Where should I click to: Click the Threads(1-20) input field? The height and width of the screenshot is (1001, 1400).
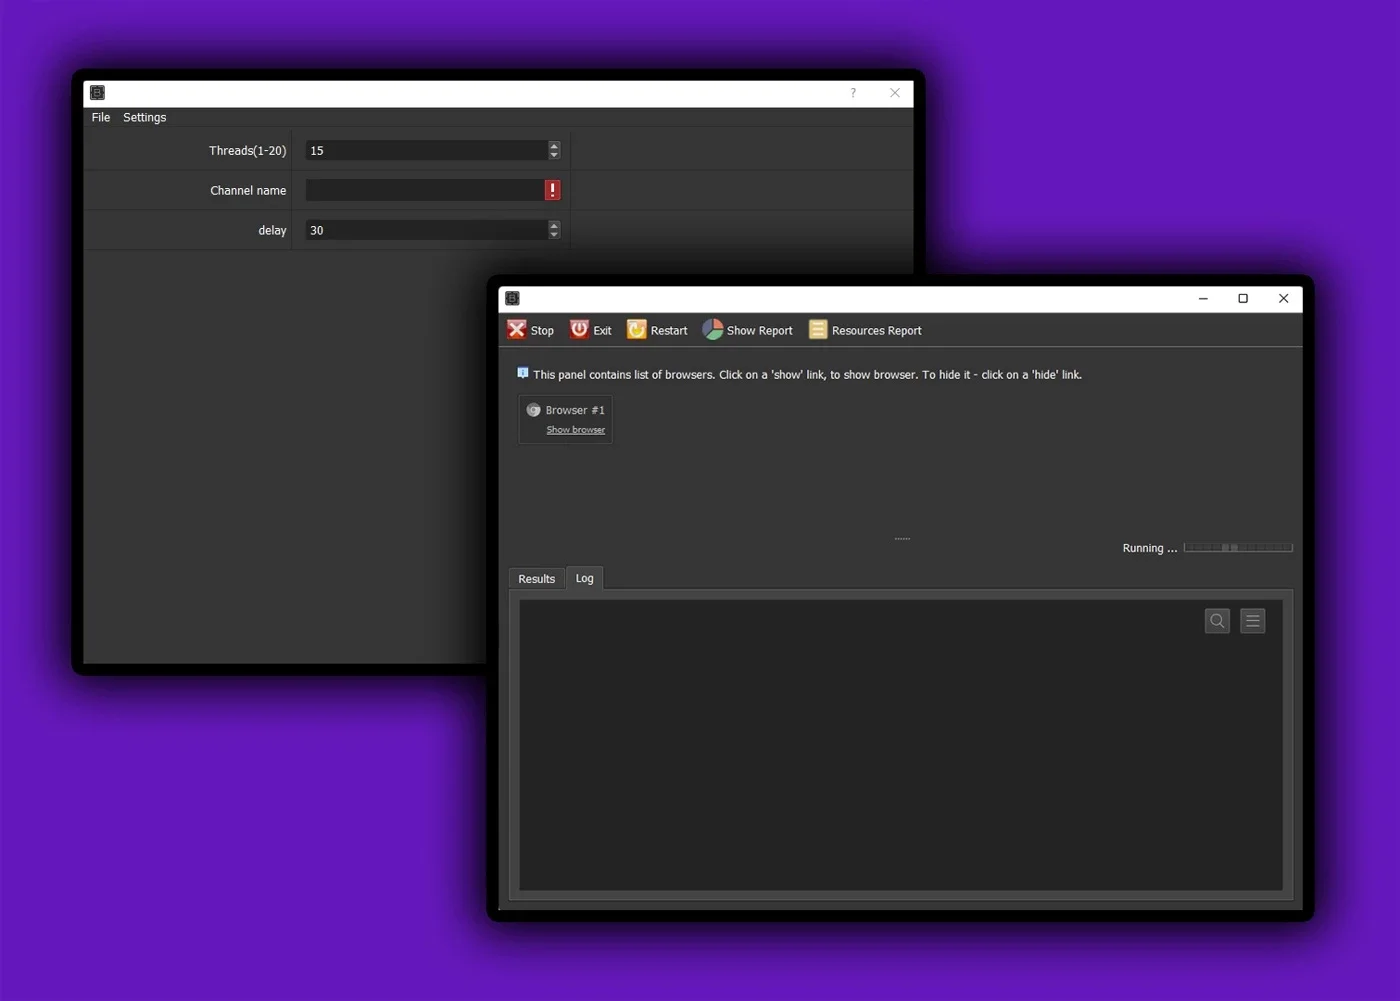click(x=427, y=150)
